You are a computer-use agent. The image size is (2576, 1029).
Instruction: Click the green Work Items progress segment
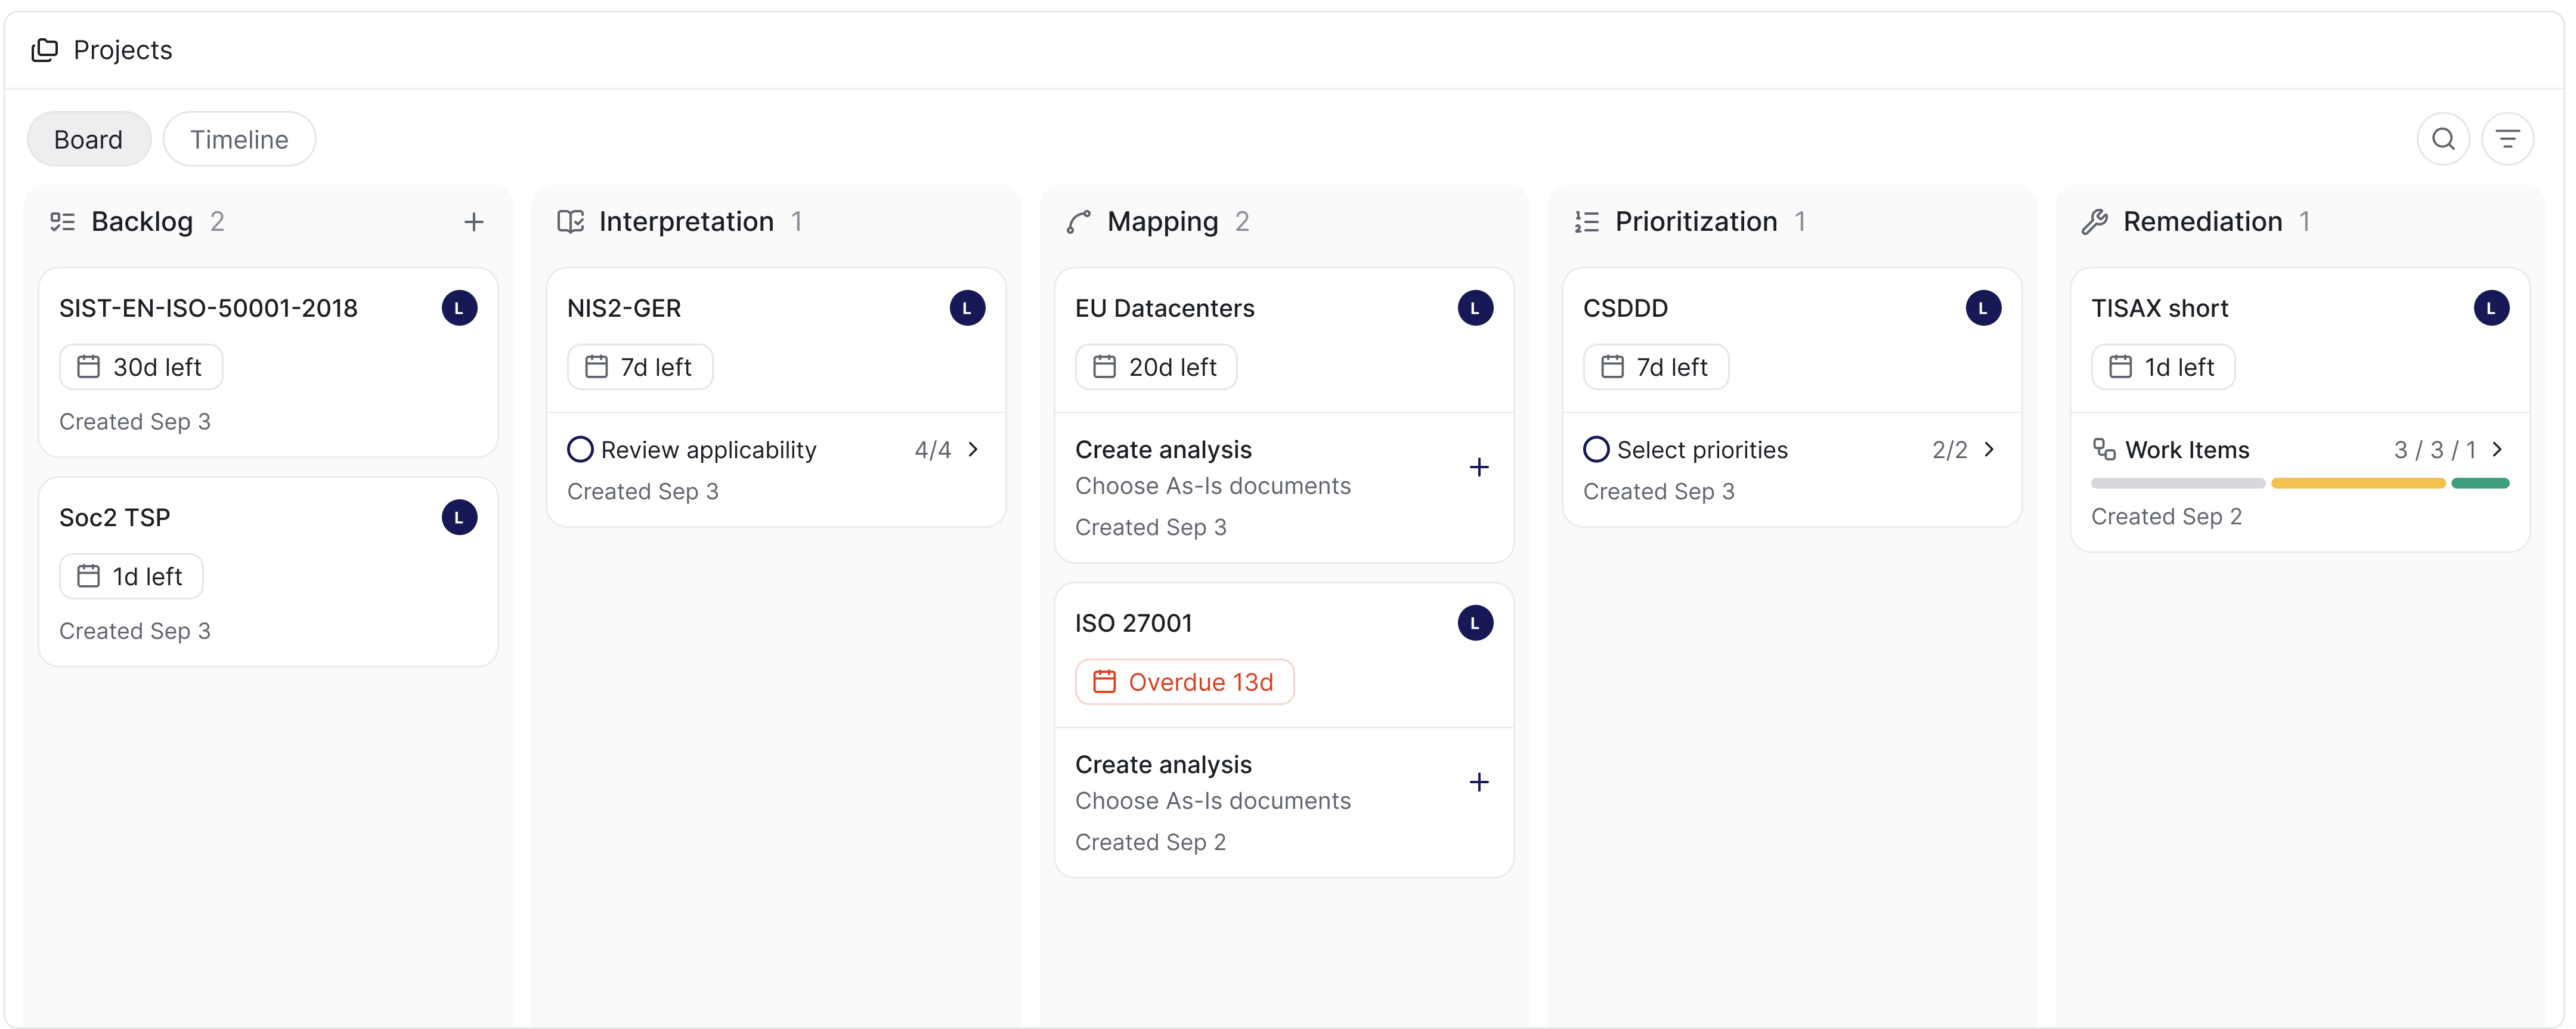pos(2480,483)
